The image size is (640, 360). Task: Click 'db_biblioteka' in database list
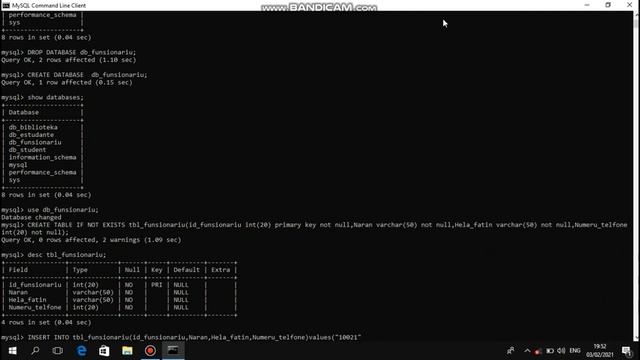coord(33,127)
